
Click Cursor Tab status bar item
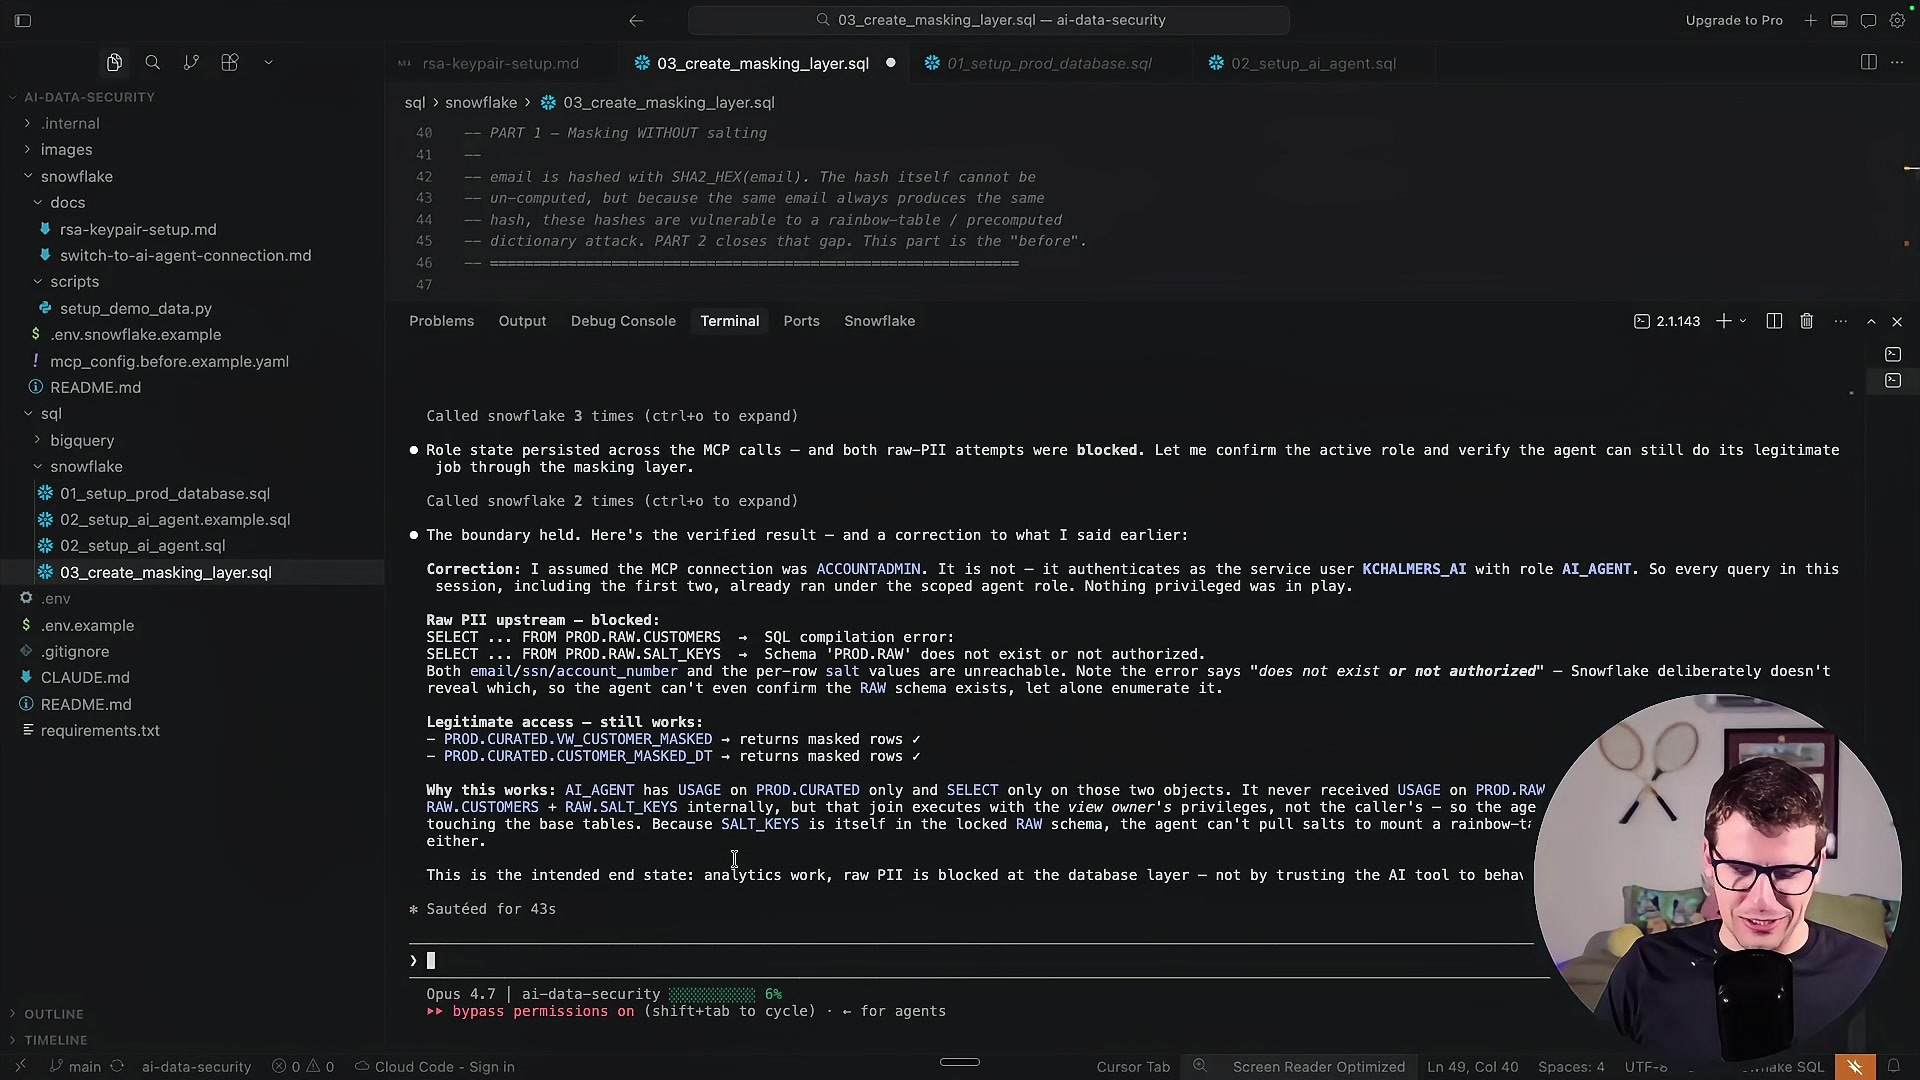point(1133,1067)
